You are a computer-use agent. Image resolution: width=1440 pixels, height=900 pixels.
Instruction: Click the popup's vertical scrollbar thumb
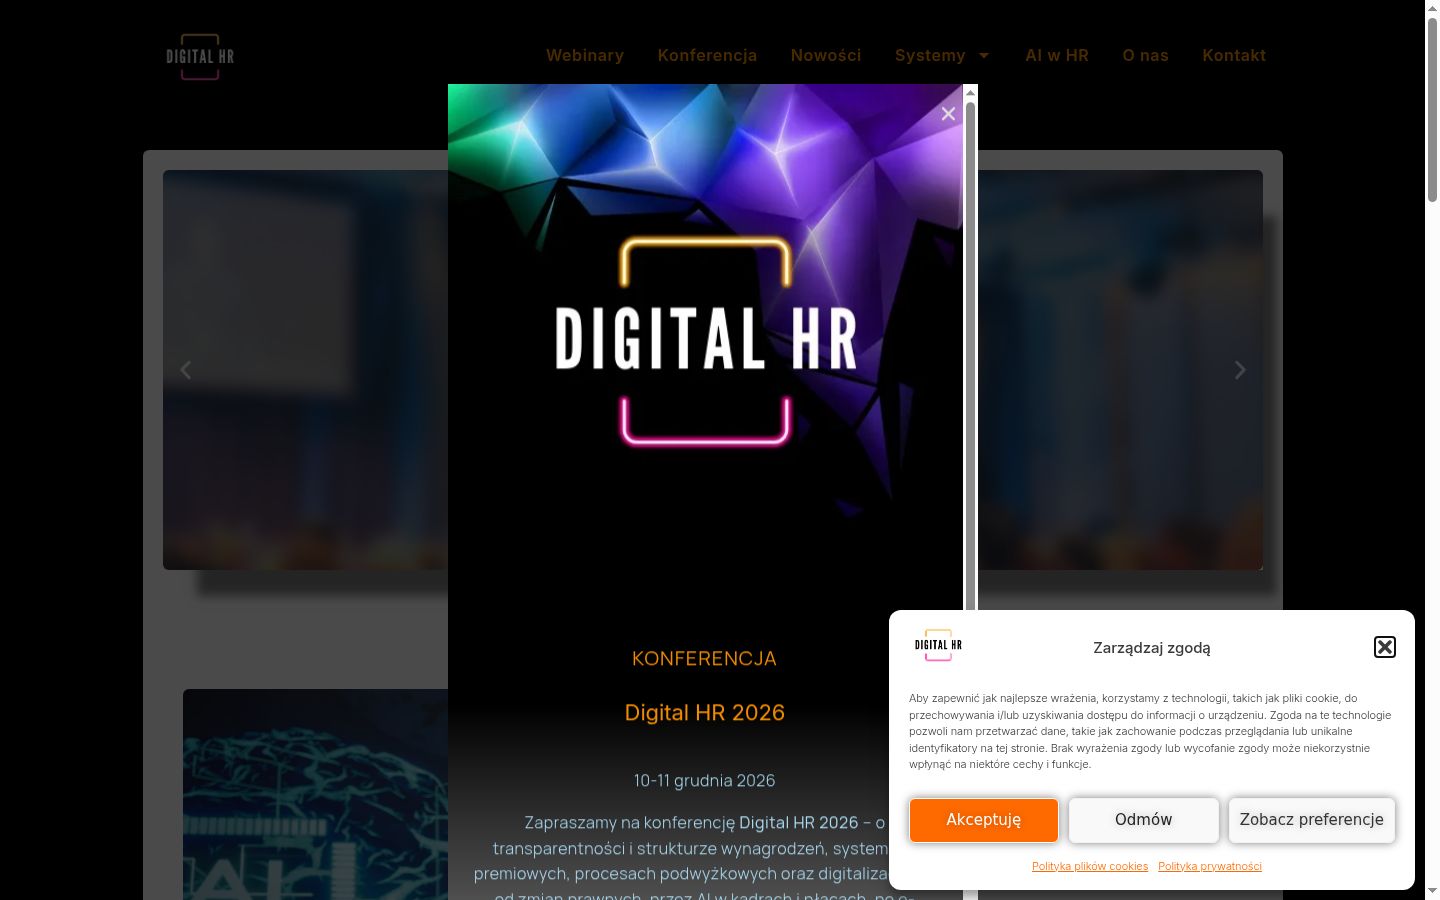[970, 355]
